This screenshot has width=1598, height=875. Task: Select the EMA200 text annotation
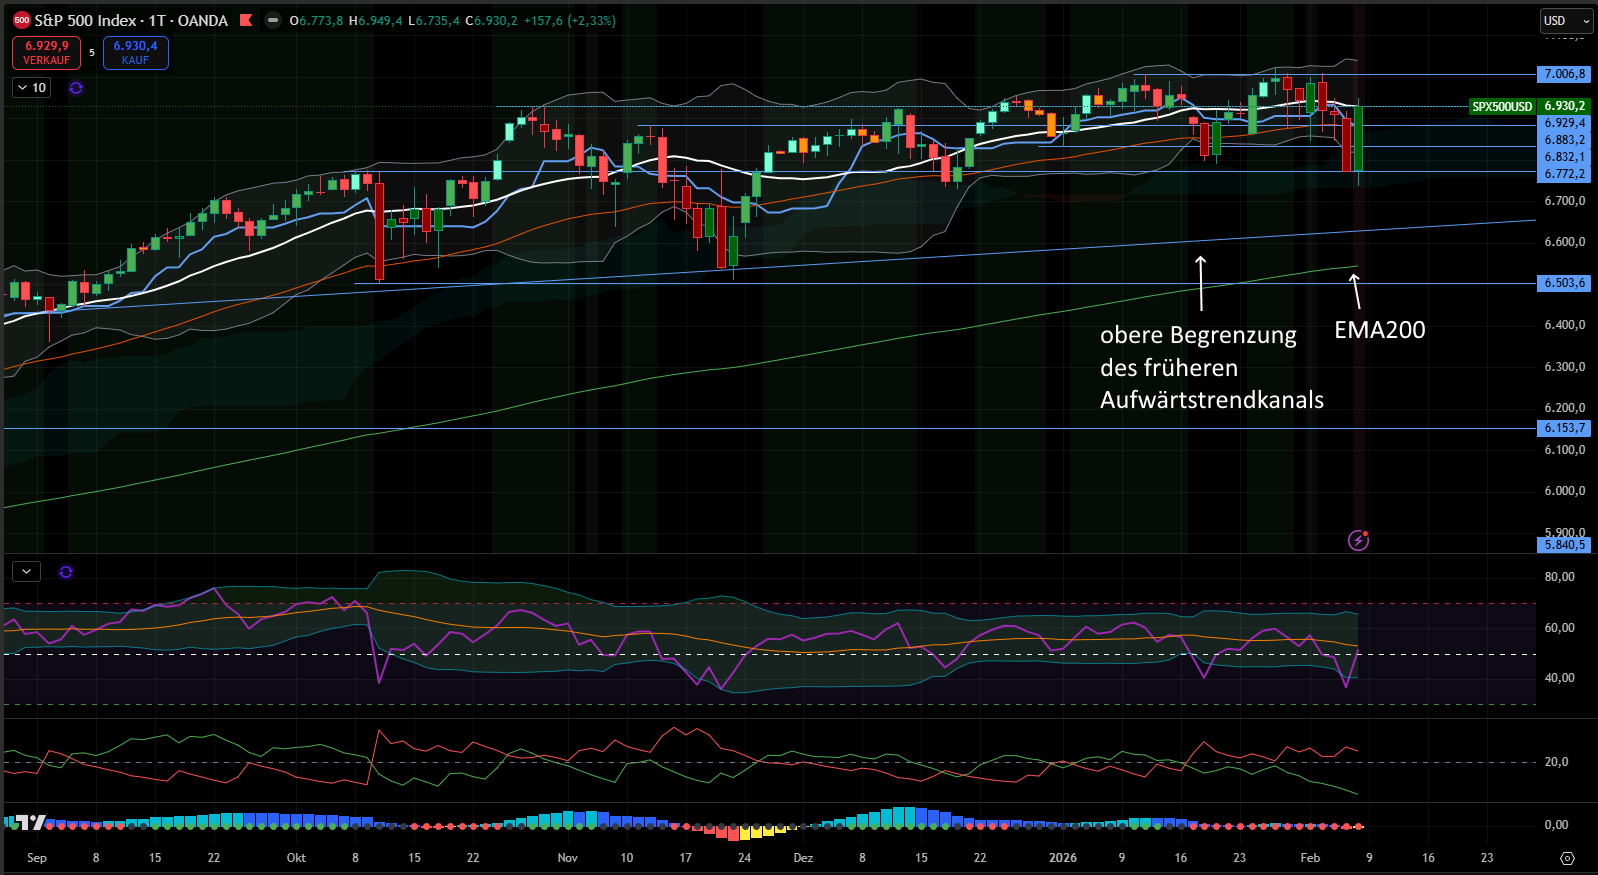1379,330
